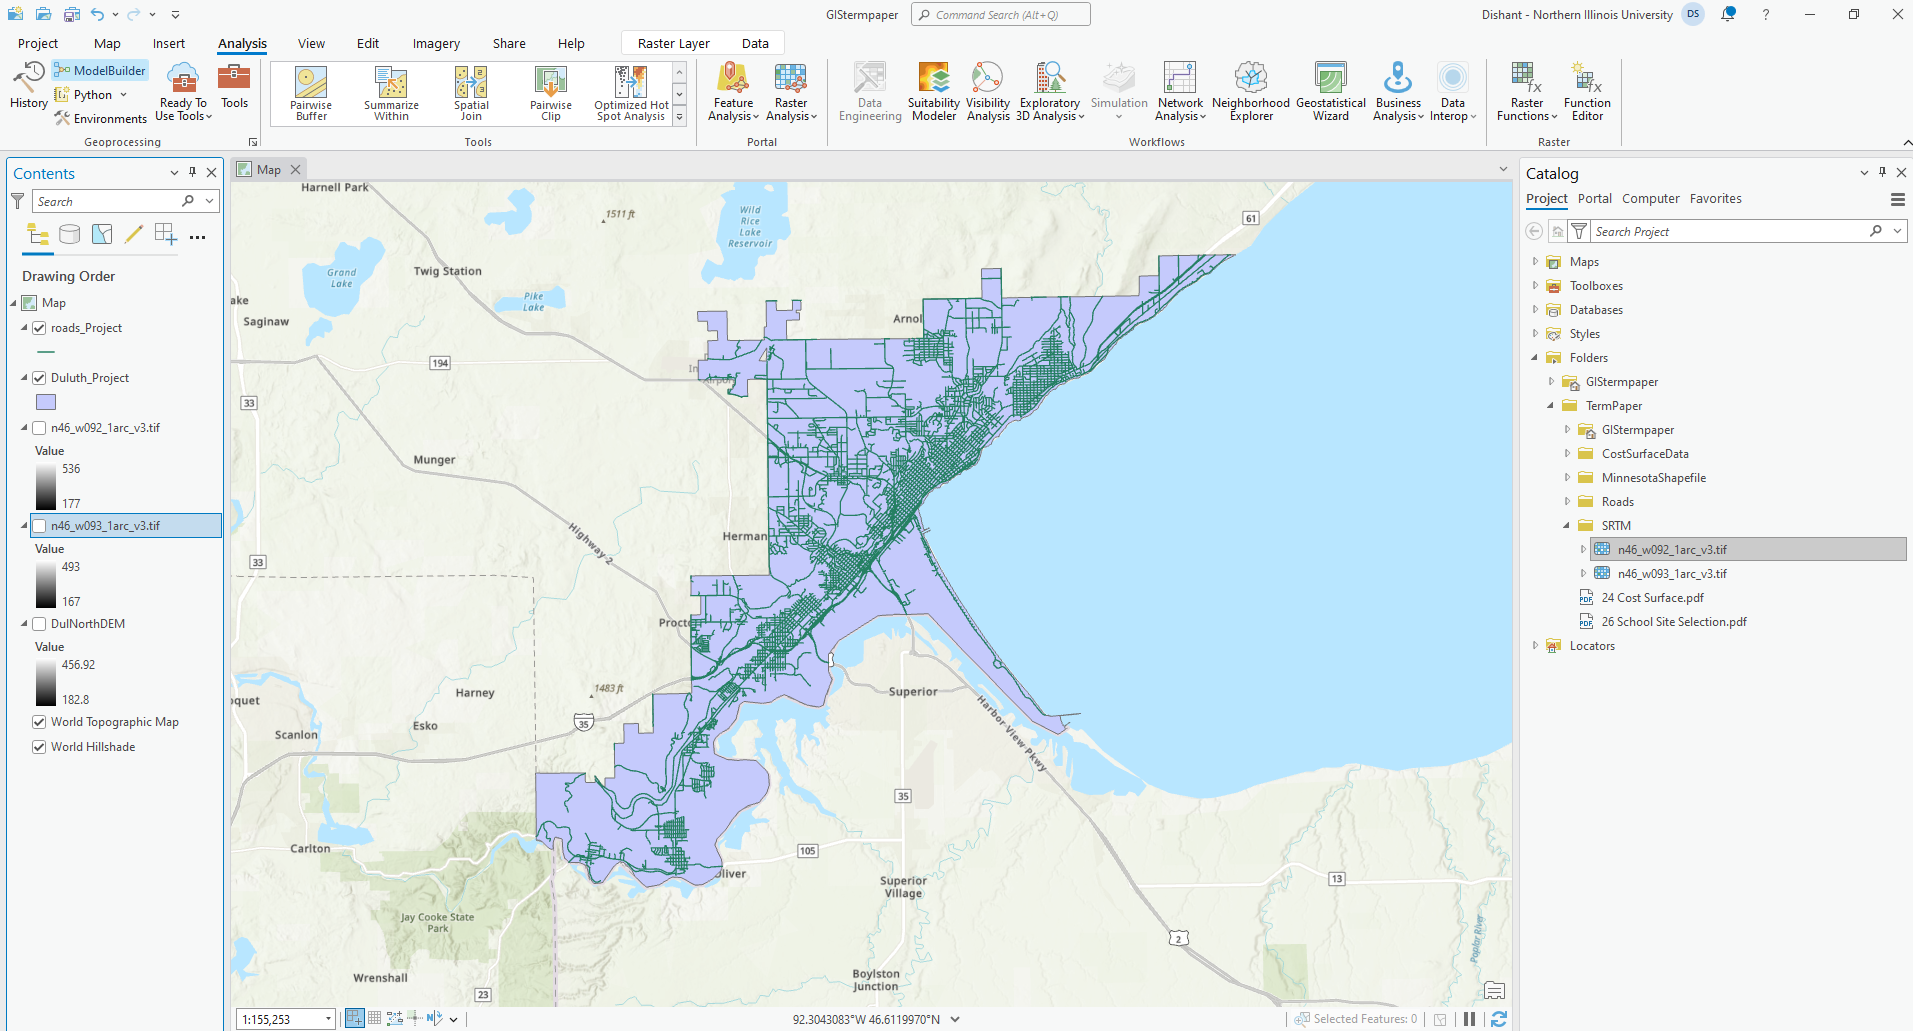Open the Suitability Modeler
Screen dimensions: 1913x1031
point(933,92)
